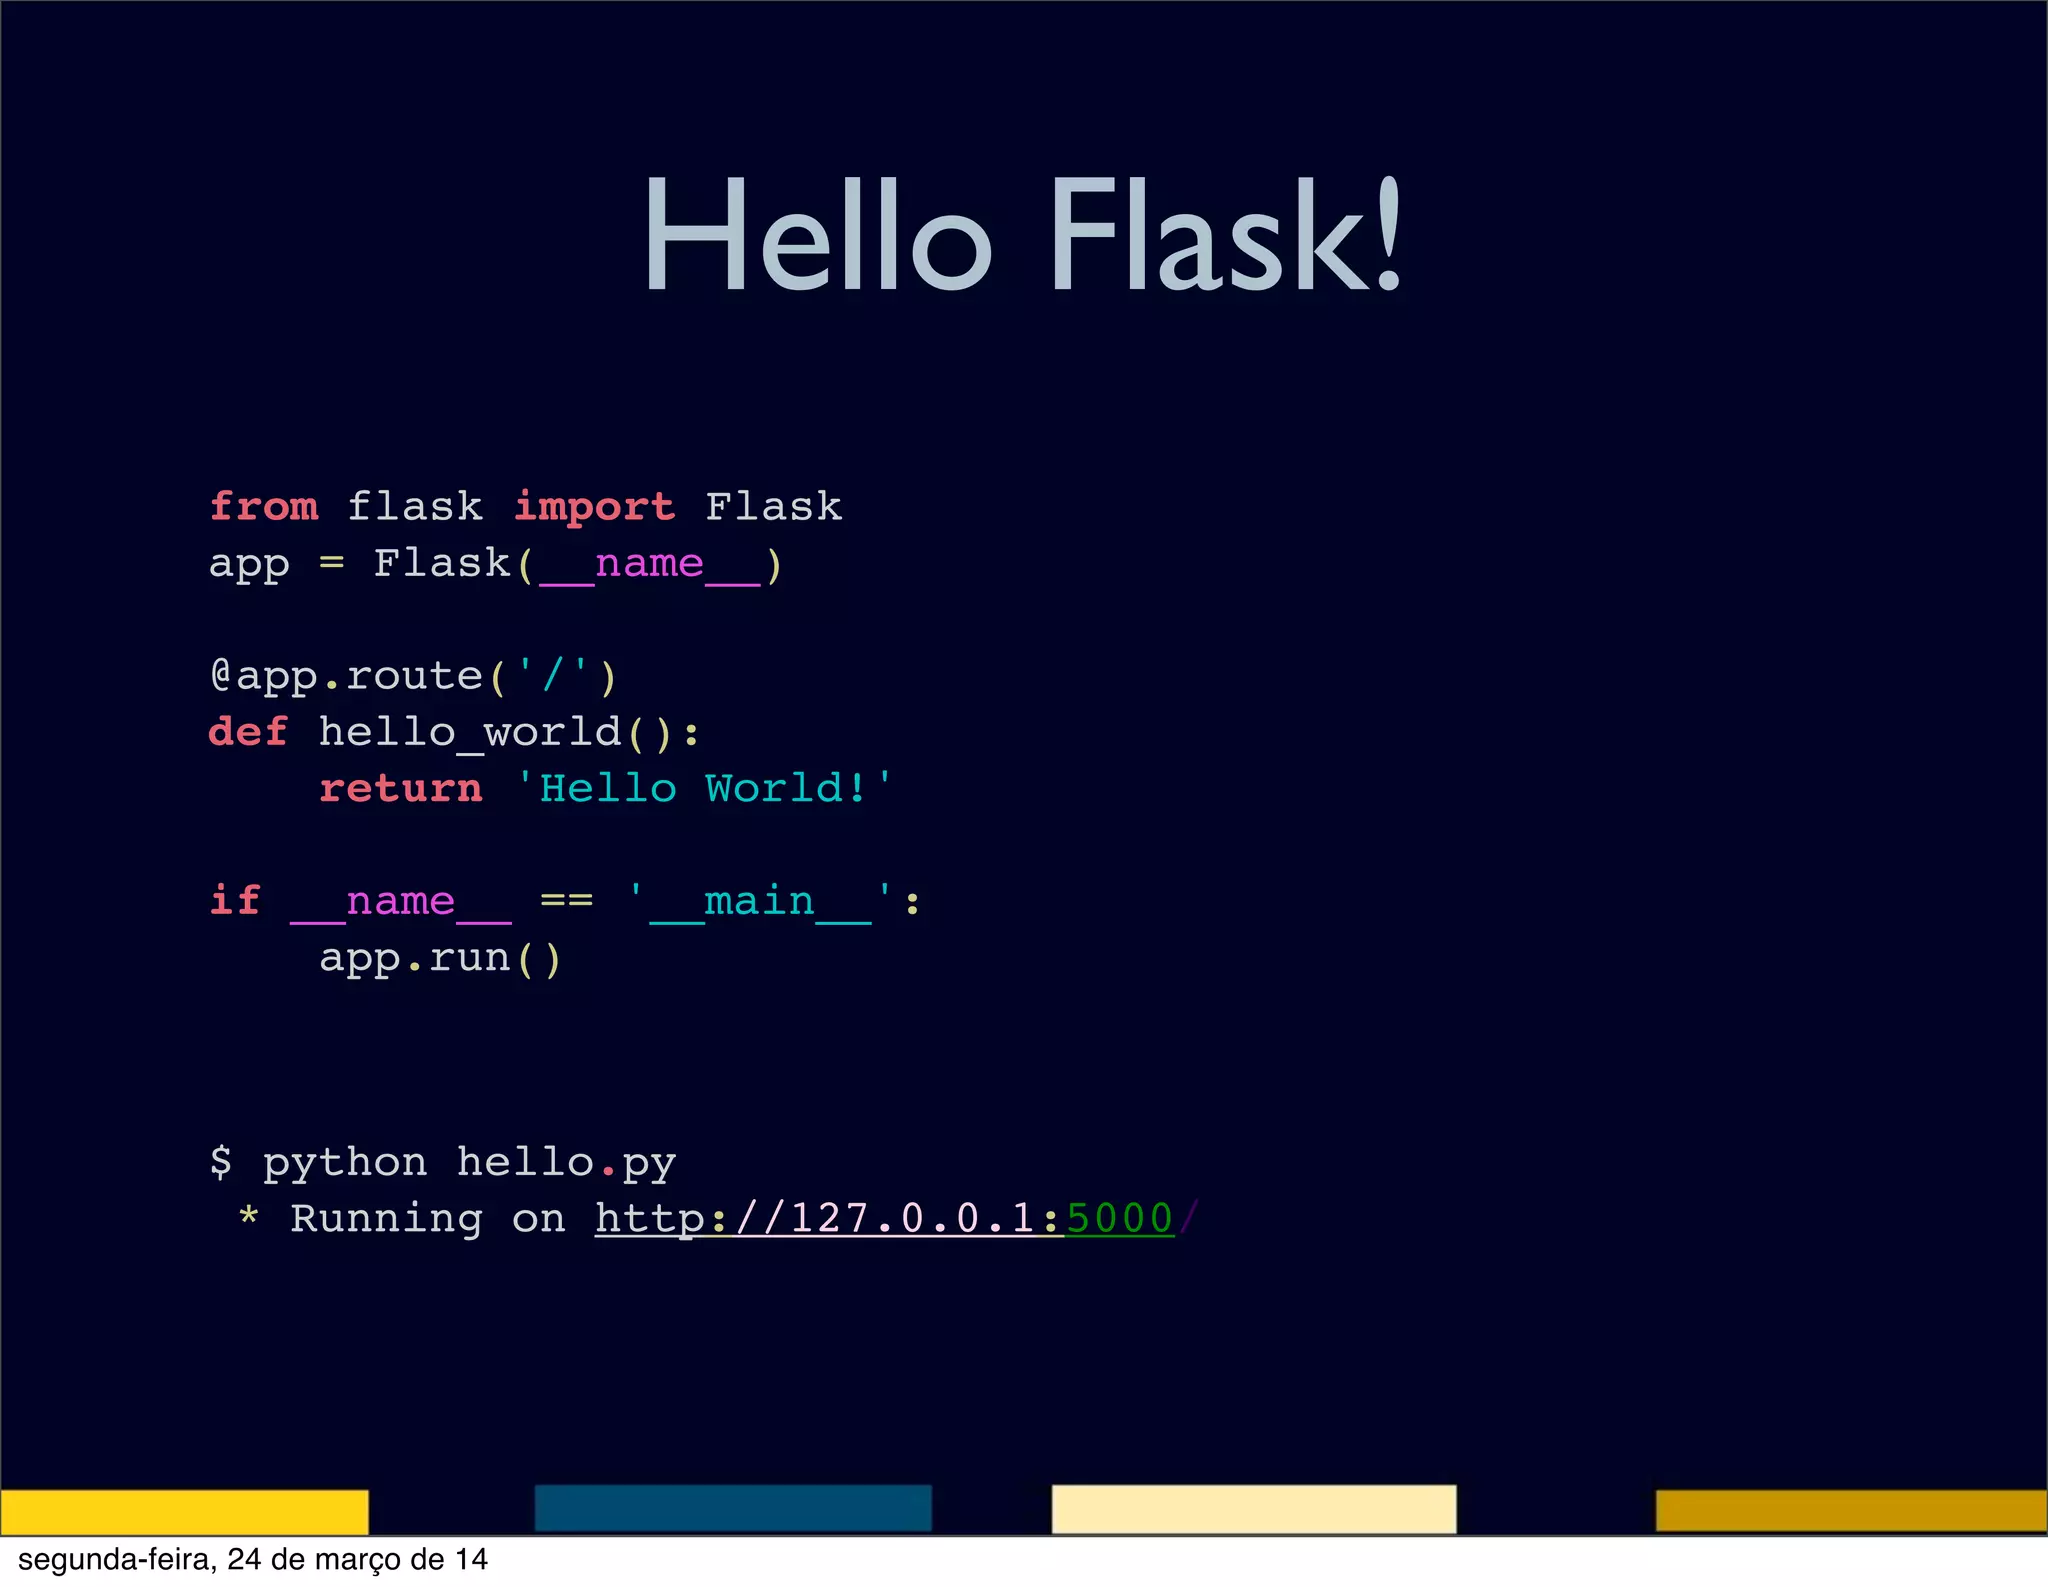Select the 'def hello_world():' line
The height and width of the screenshot is (1587, 2048).
(455, 733)
